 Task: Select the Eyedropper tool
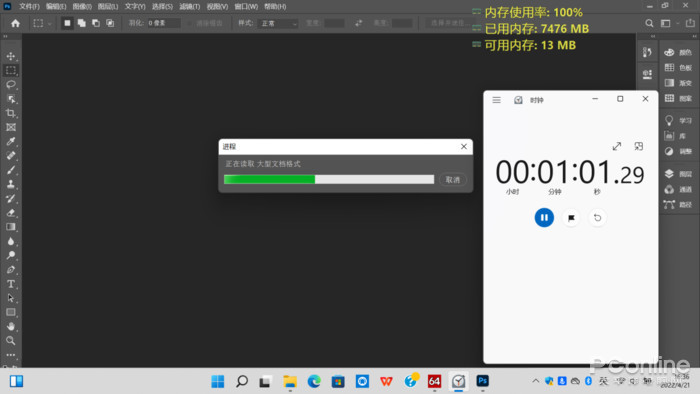(x=11, y=141)
